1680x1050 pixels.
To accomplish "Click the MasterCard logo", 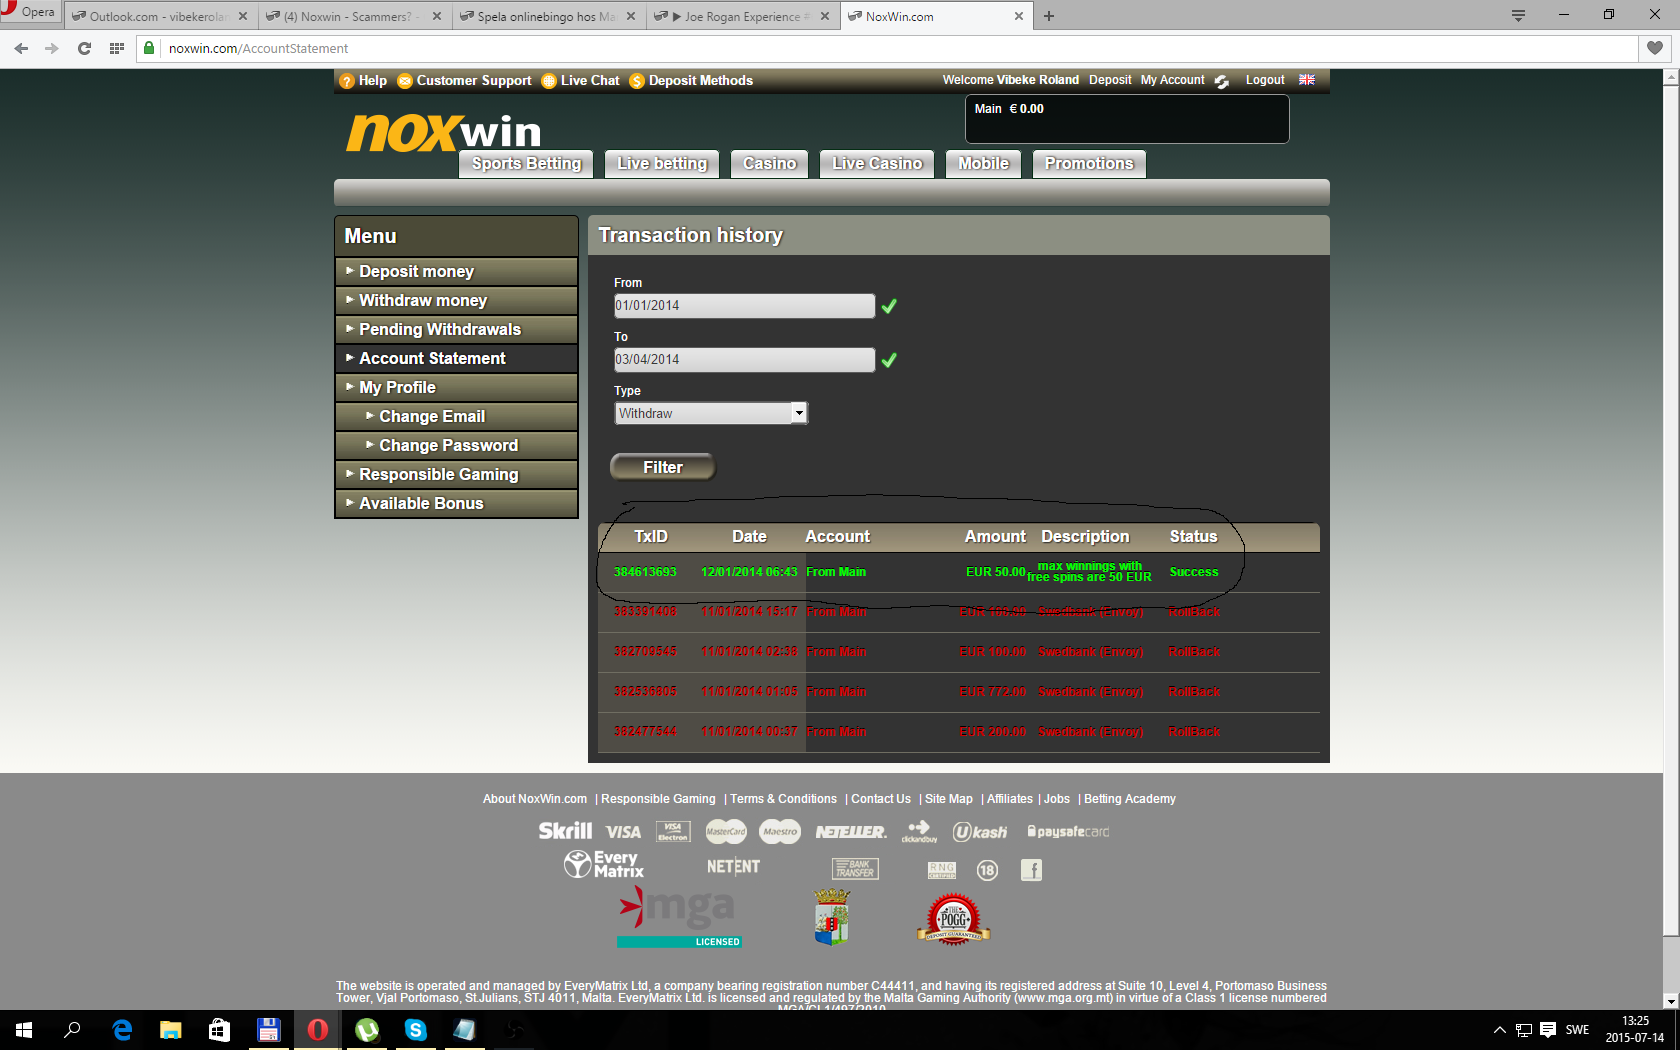I will coord(726,831).
